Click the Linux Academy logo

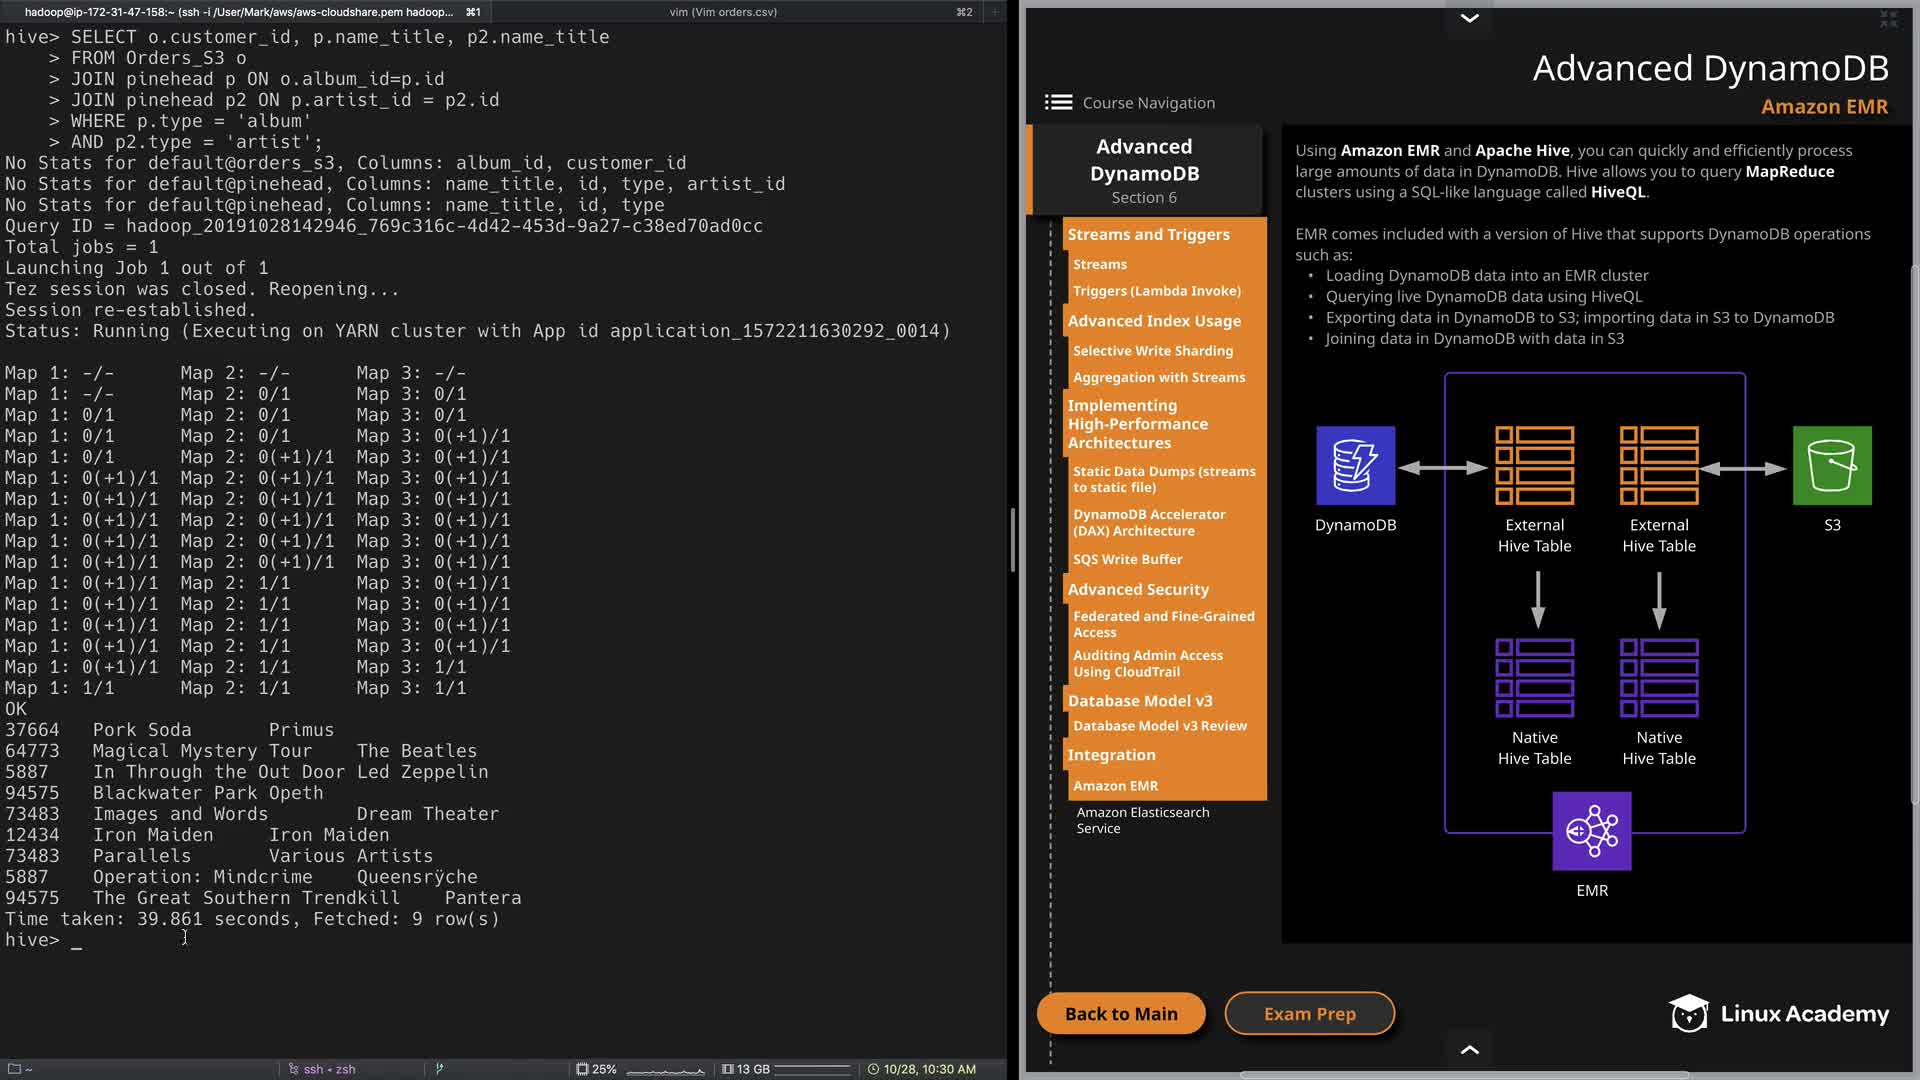(1779, 1013)
